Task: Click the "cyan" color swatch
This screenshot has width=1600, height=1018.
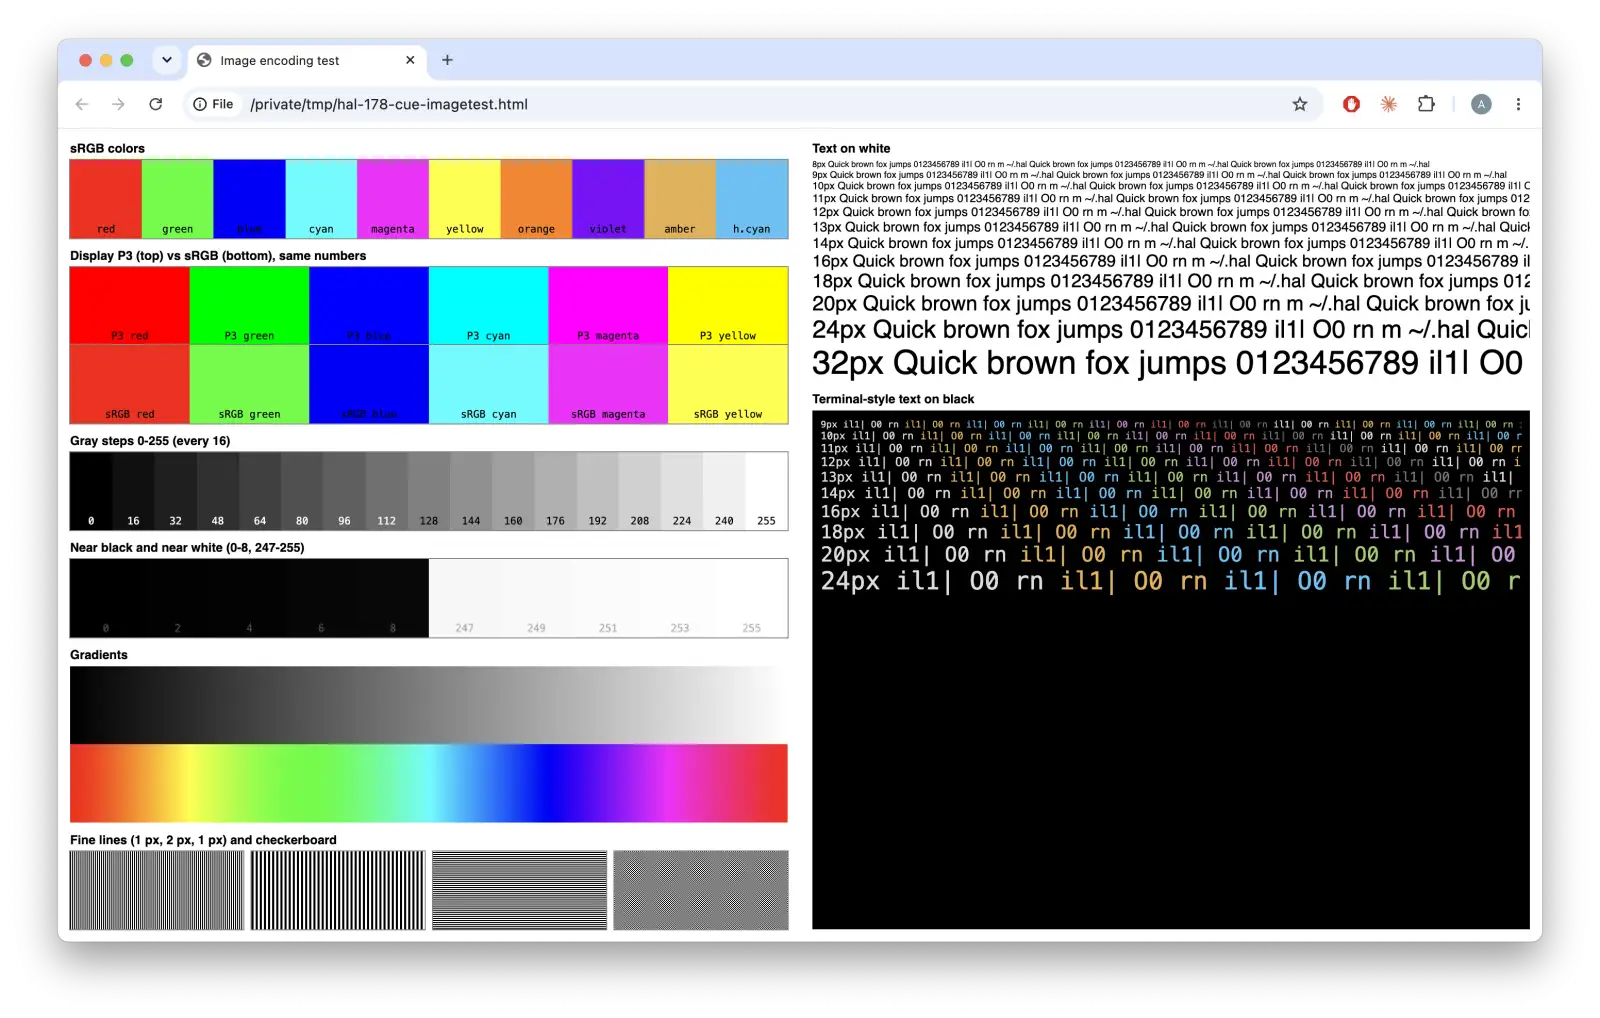Action: click(321, 199)
